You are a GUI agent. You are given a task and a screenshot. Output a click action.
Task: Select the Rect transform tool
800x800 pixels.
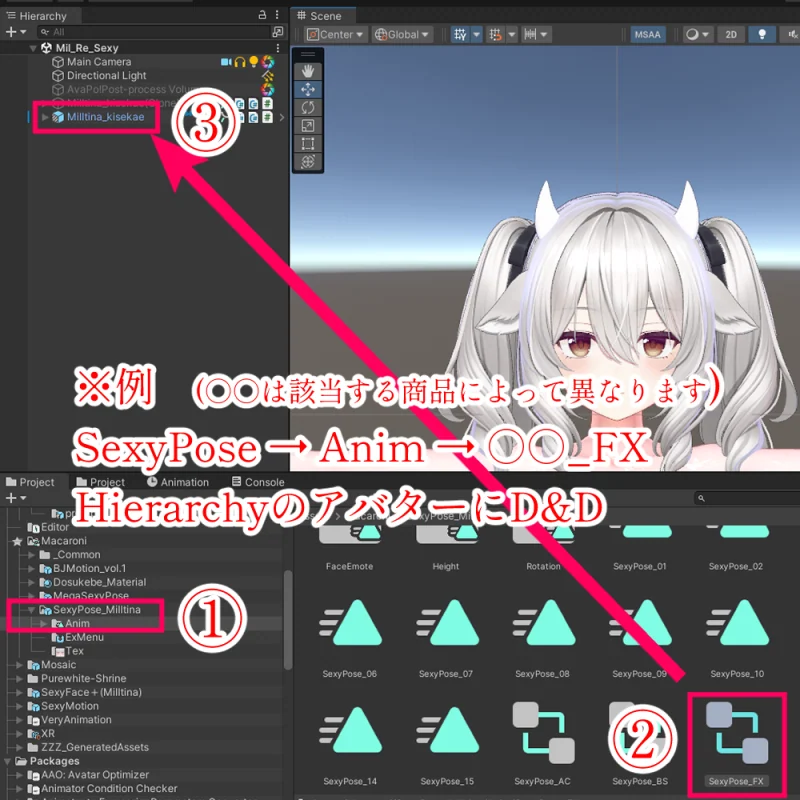(308, 144)
